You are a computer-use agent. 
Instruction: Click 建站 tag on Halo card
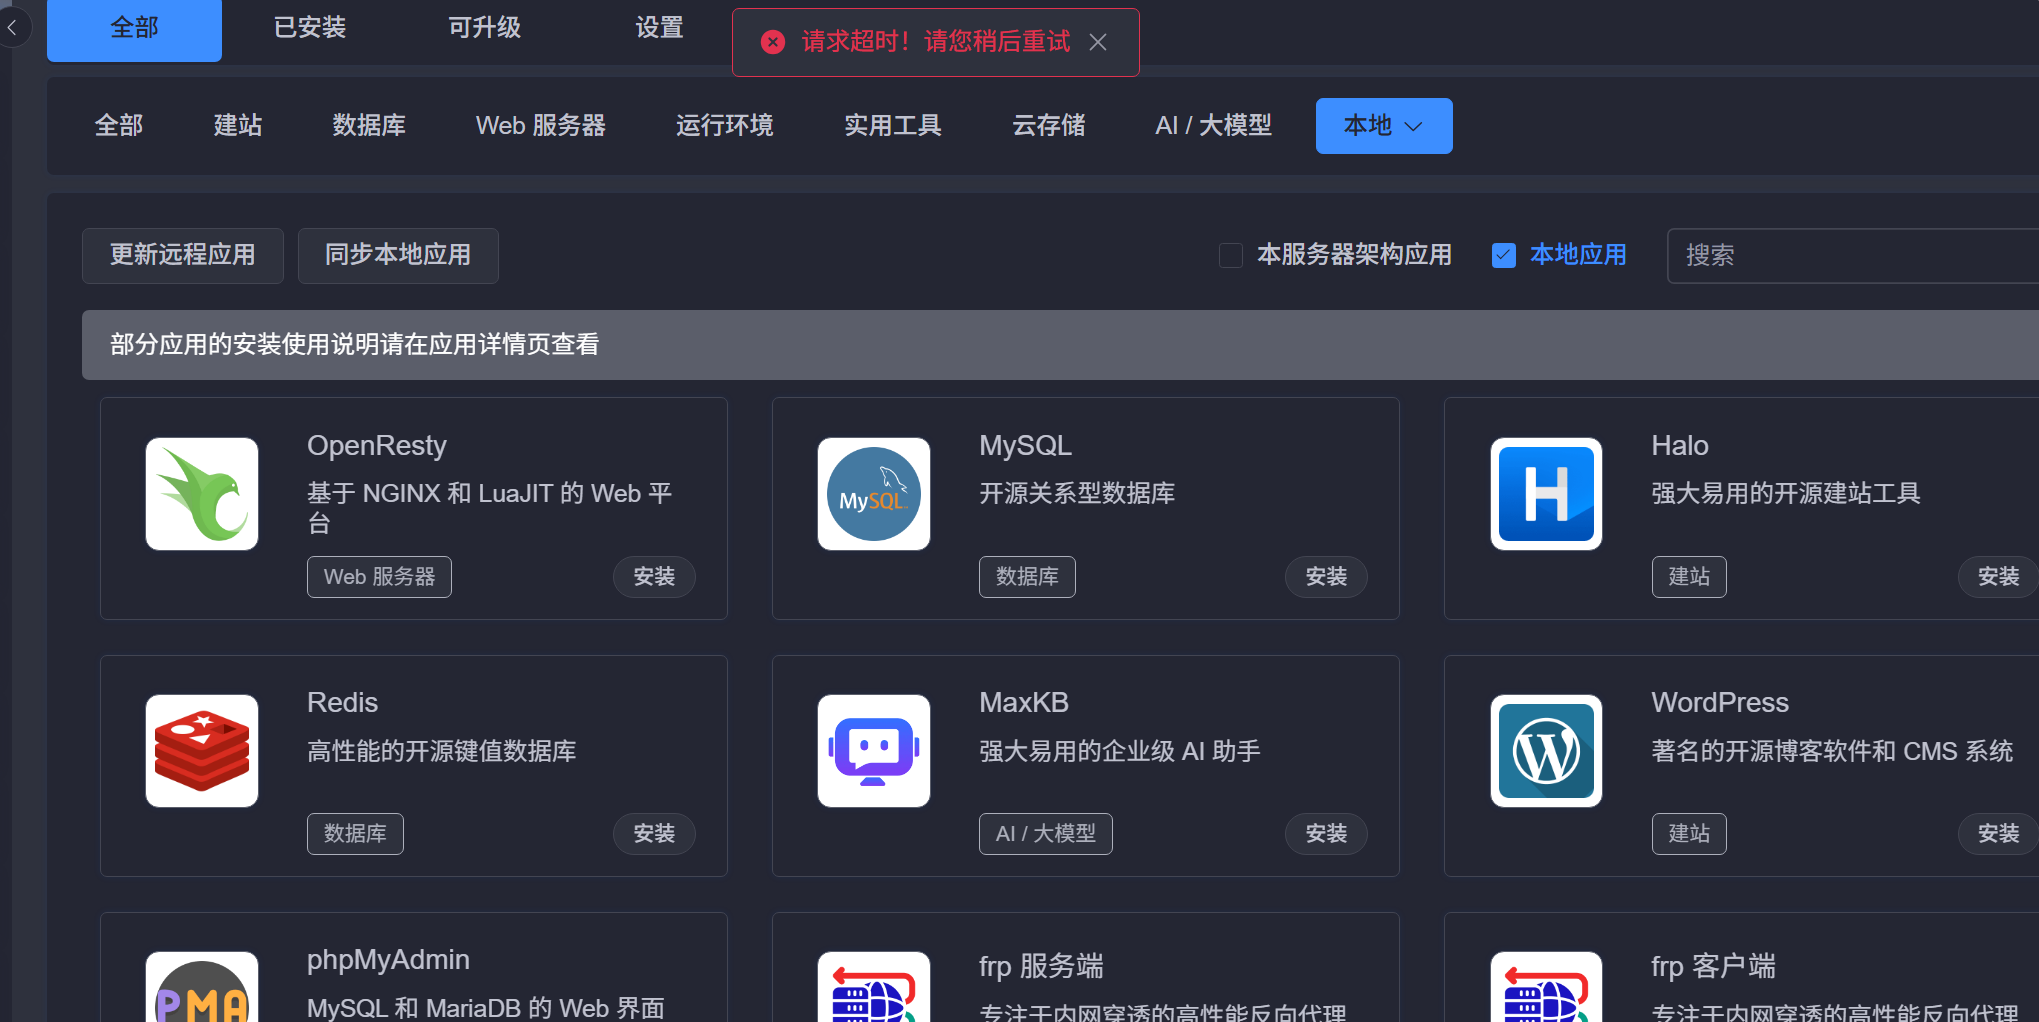click(x=1689, y=577)
